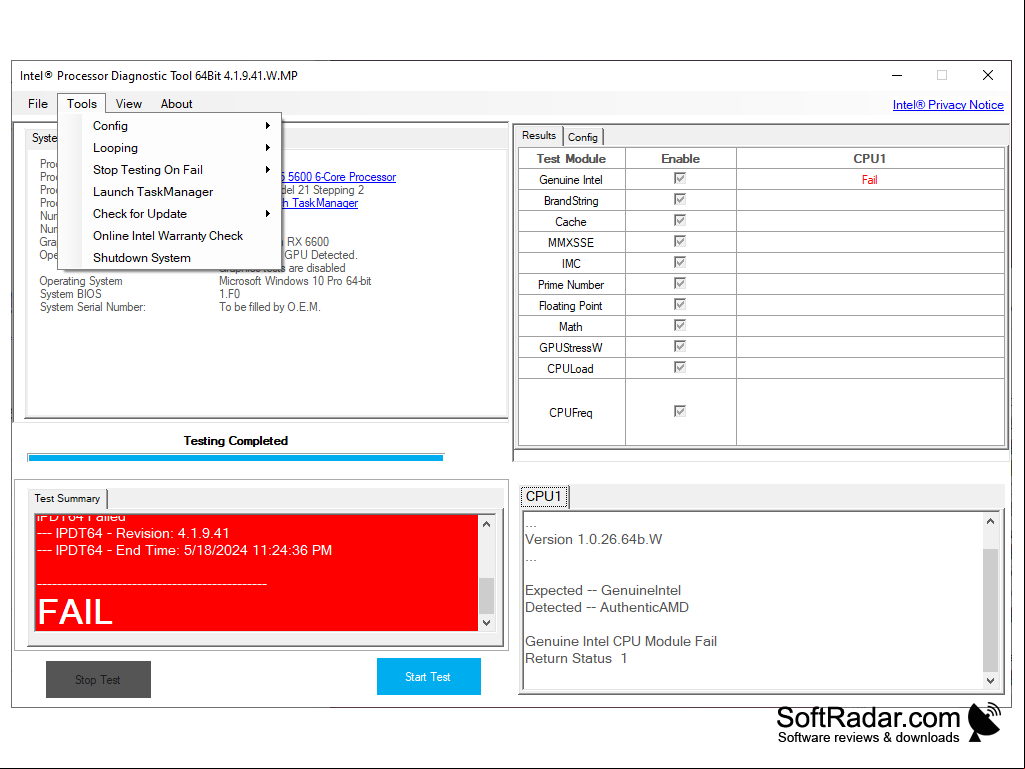
Task: Switch to the Config tab beside Results
Action: pyautogui.click(x=582, y=137)
